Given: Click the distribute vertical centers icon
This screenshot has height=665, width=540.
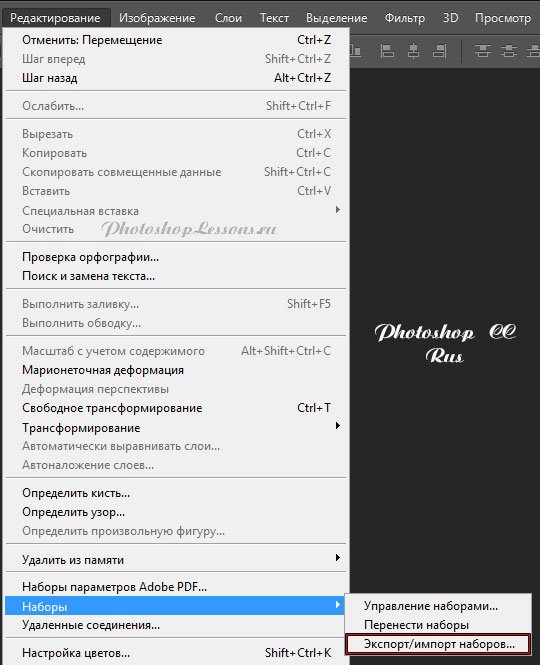Looking at the screenshot, I should (x=509, y=51).
